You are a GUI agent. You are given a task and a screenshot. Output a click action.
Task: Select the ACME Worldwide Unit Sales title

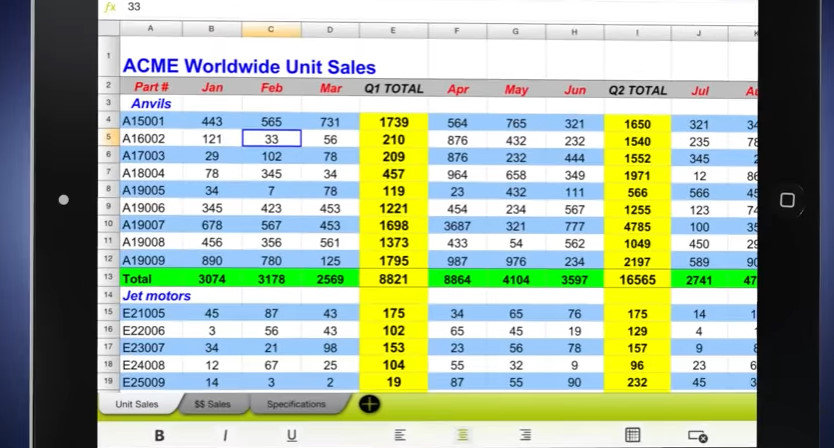click(249, 67)
